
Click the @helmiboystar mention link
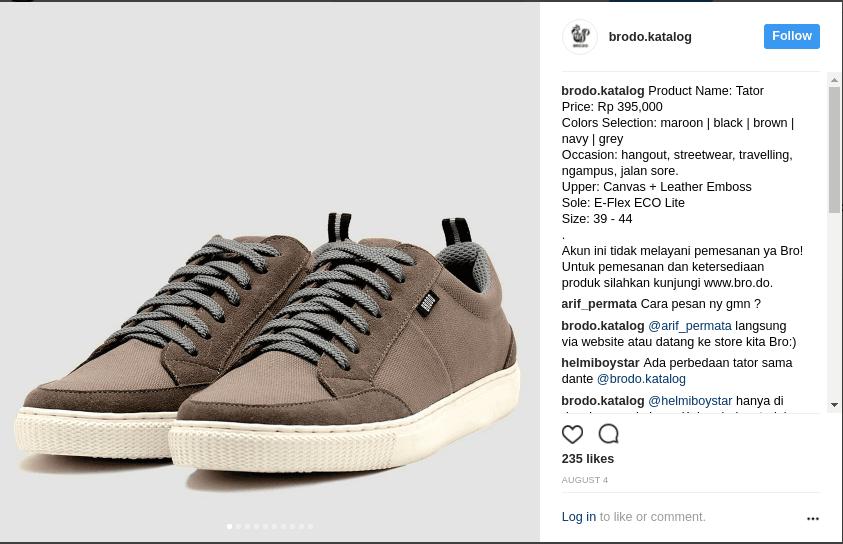690,401
